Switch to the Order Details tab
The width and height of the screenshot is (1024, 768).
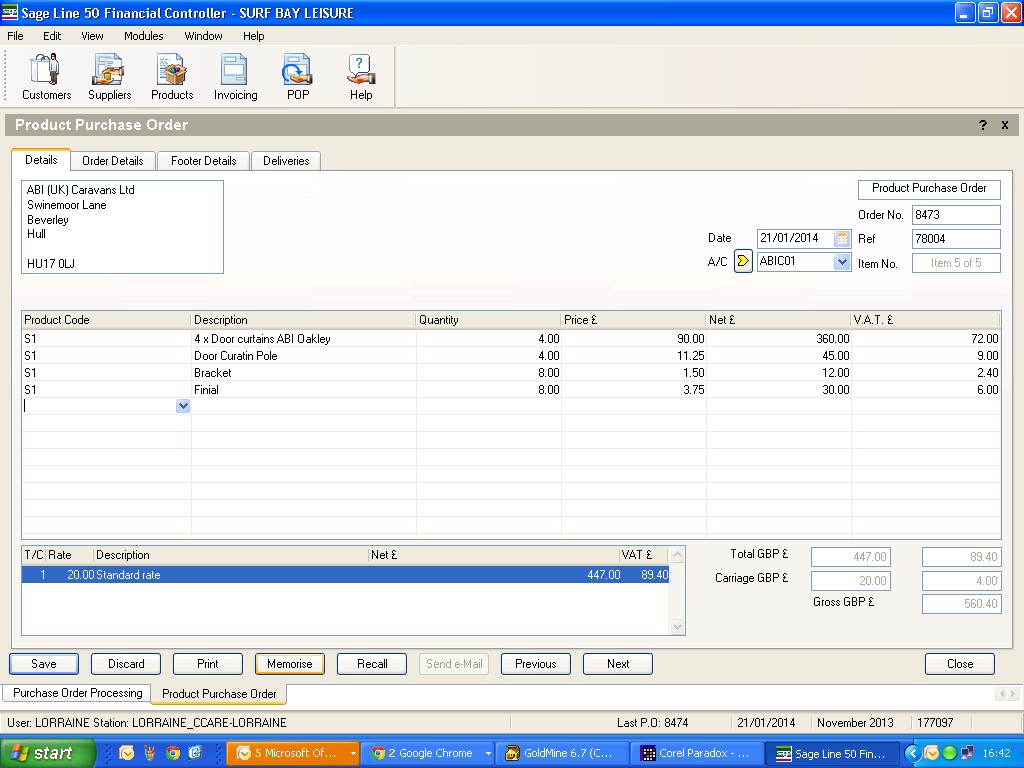[113, 161]
